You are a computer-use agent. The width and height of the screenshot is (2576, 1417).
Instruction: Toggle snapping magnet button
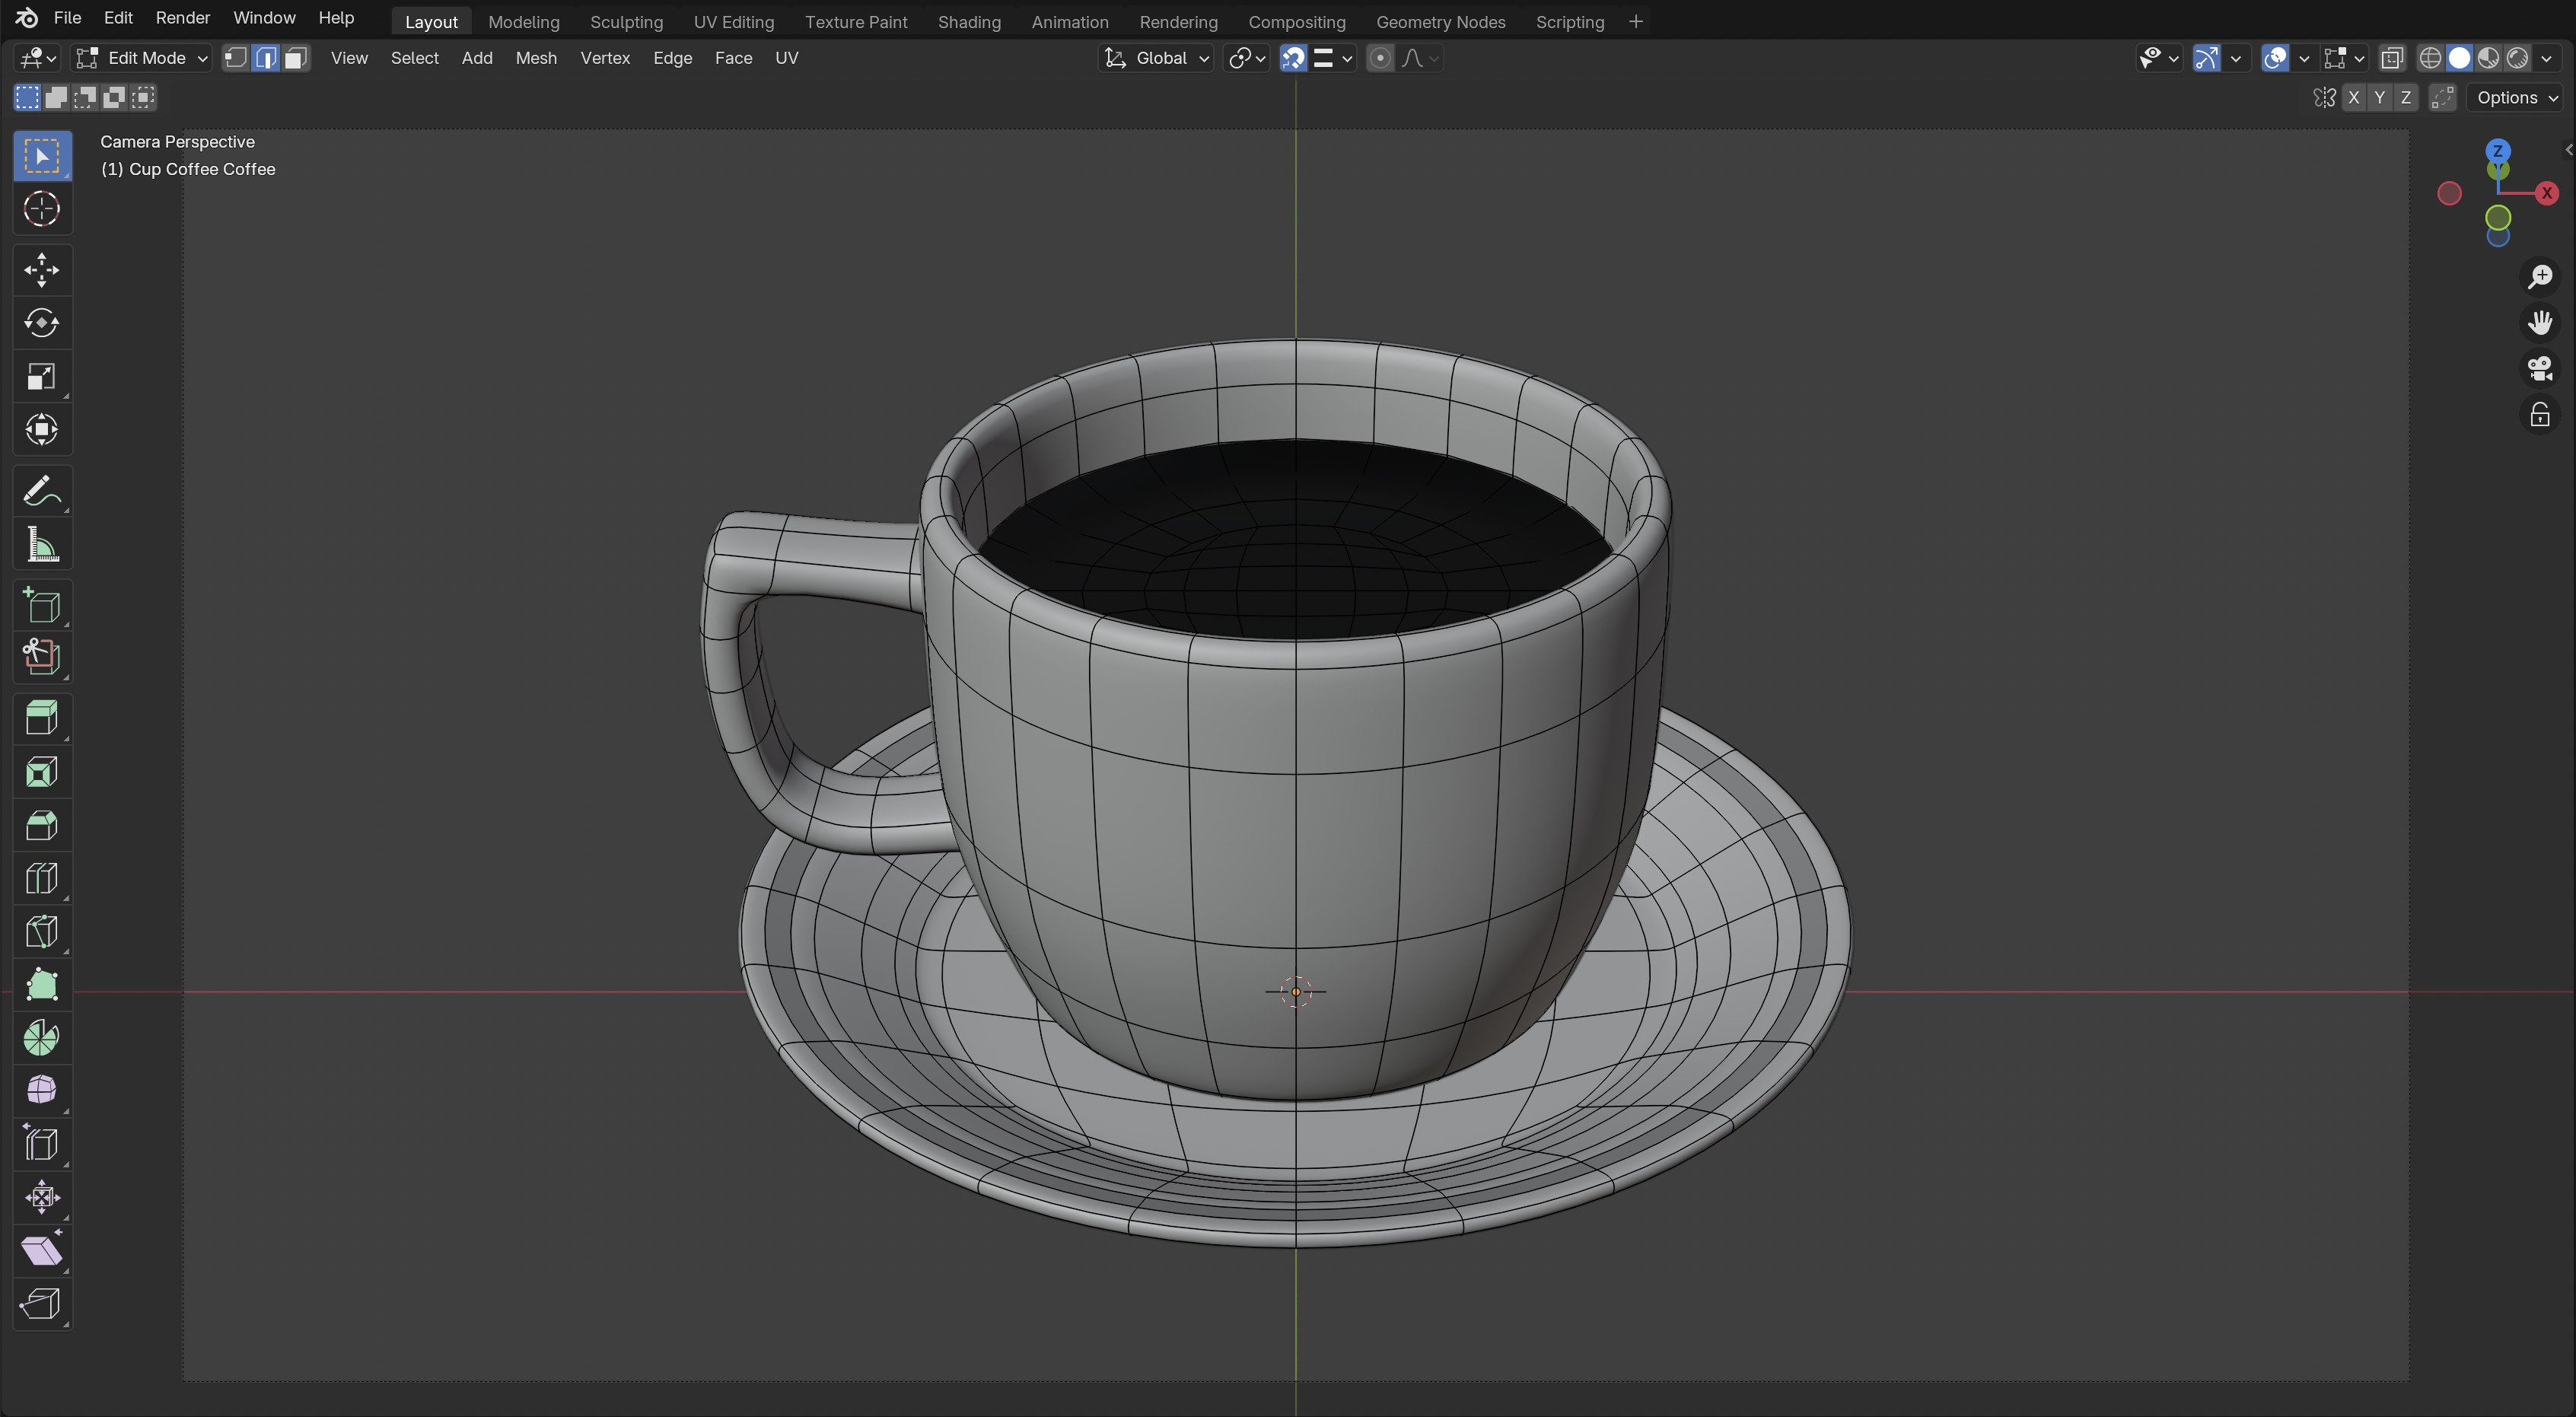pyautogui.click(x=1293, y=58)
